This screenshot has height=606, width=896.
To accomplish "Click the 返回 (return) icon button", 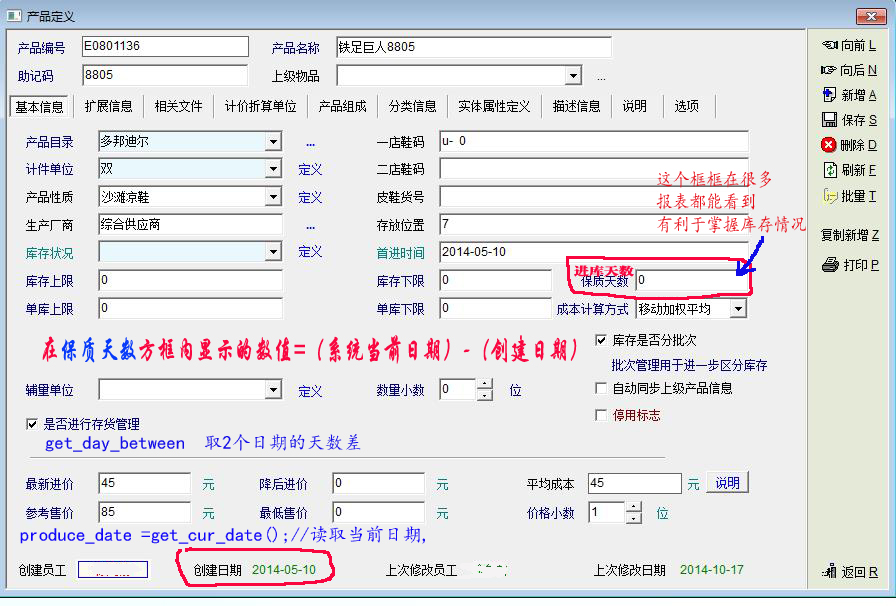I will (829, 572).
